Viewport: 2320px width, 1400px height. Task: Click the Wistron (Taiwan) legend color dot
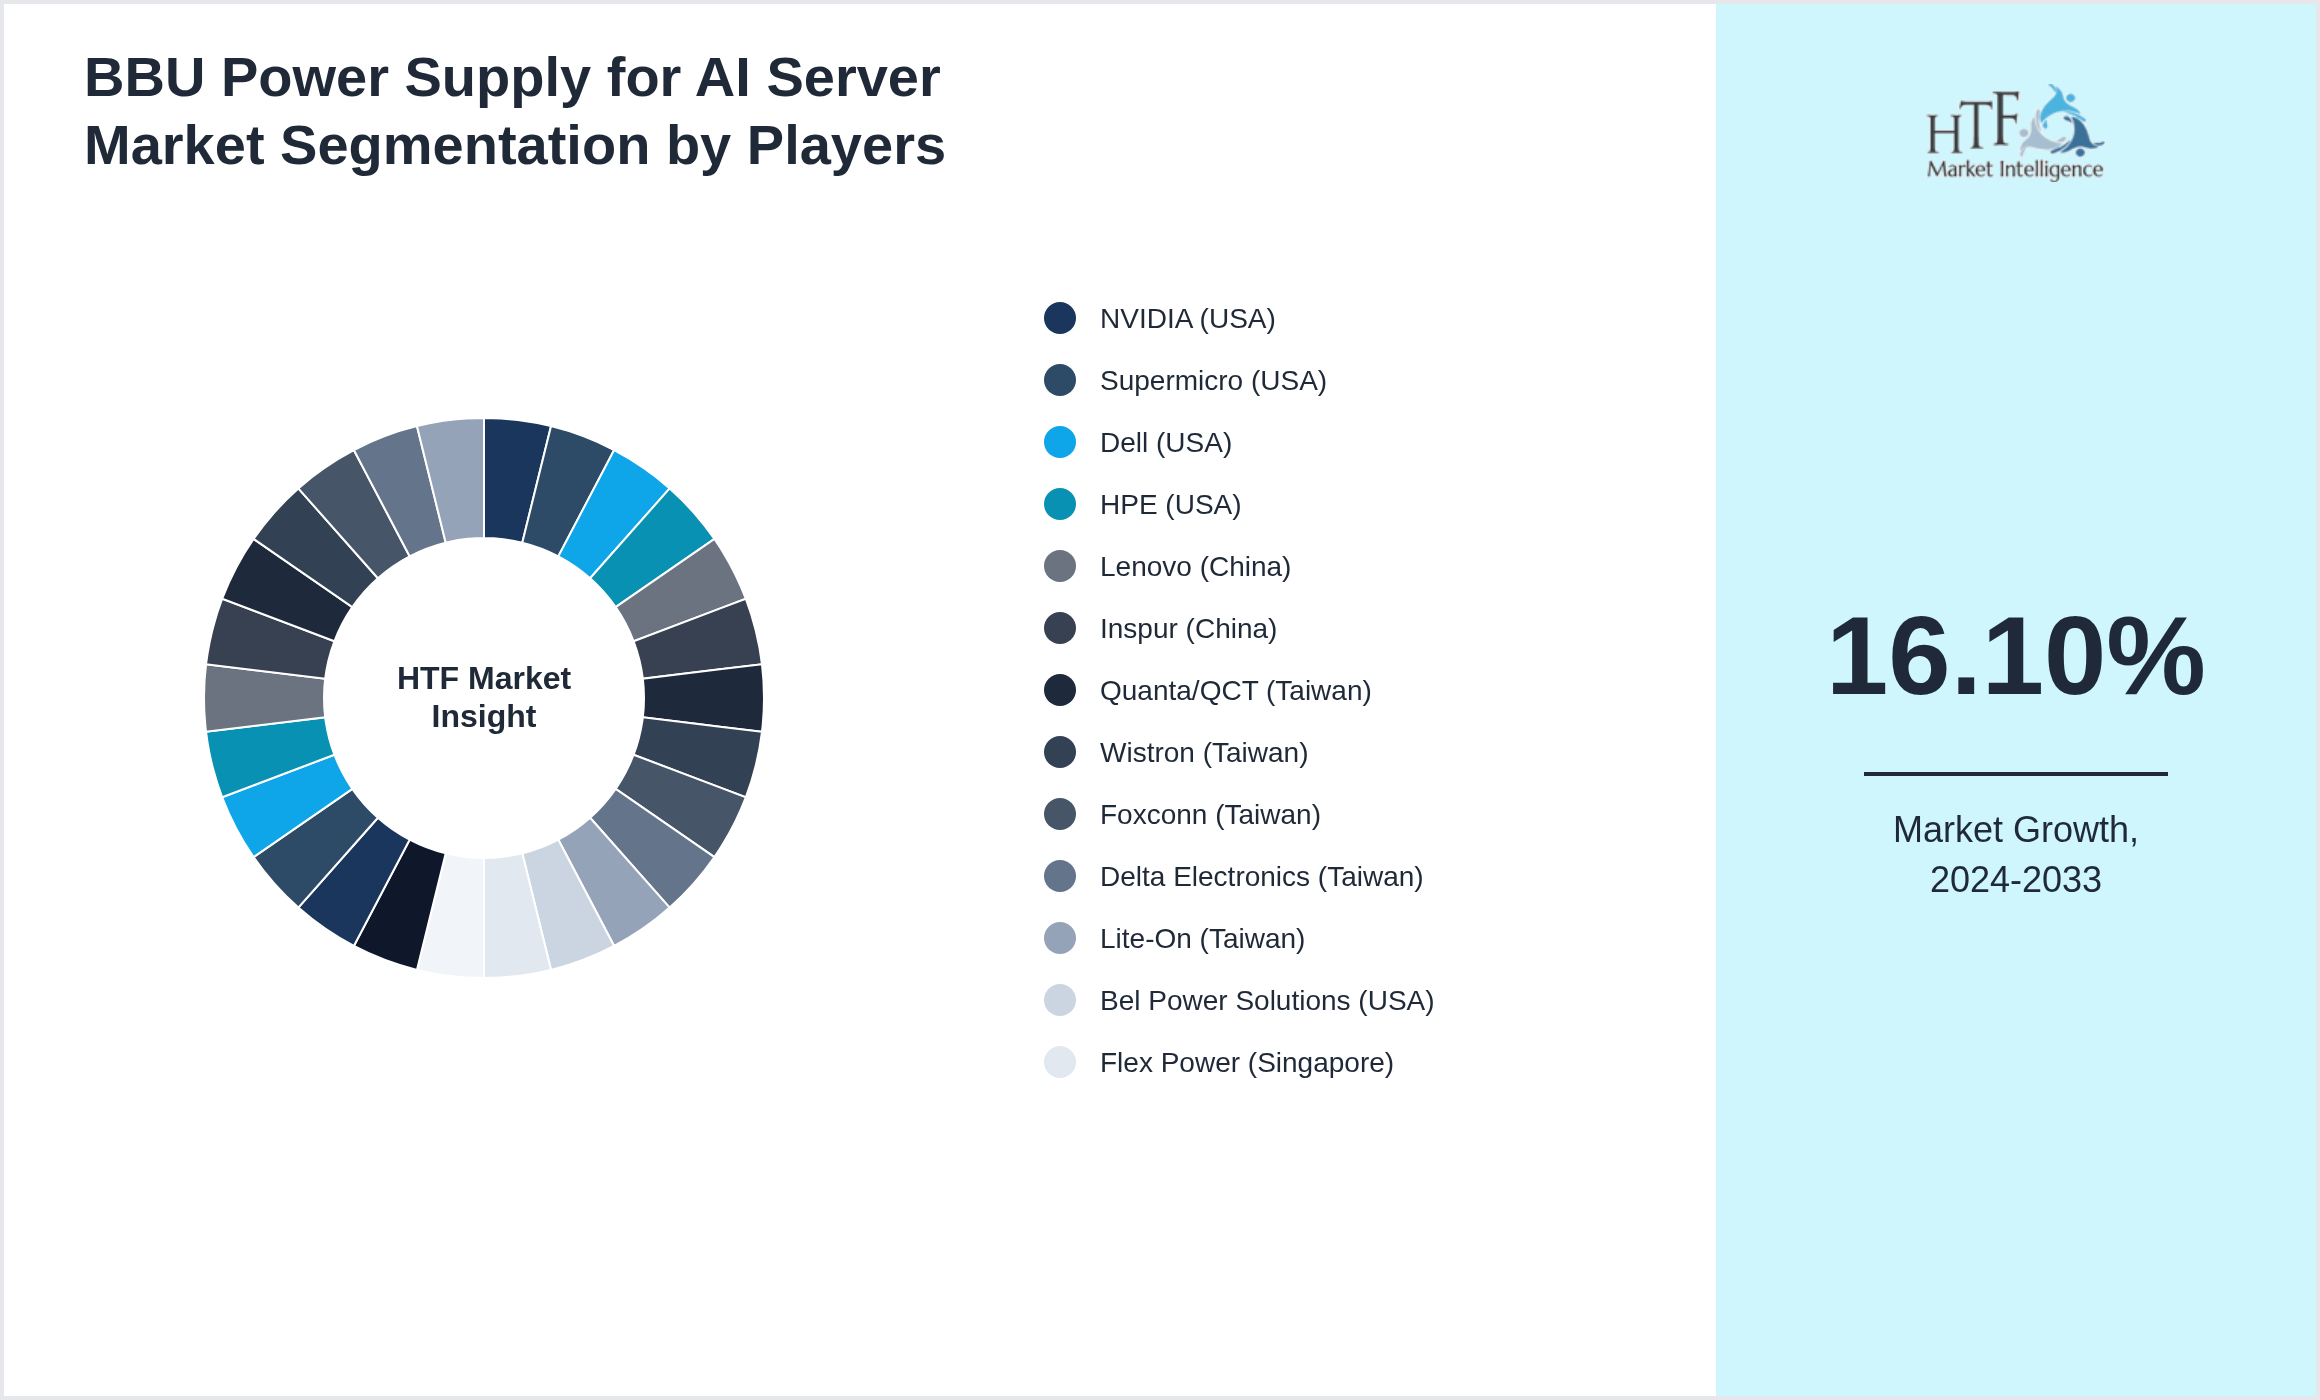pos(1060,752)
